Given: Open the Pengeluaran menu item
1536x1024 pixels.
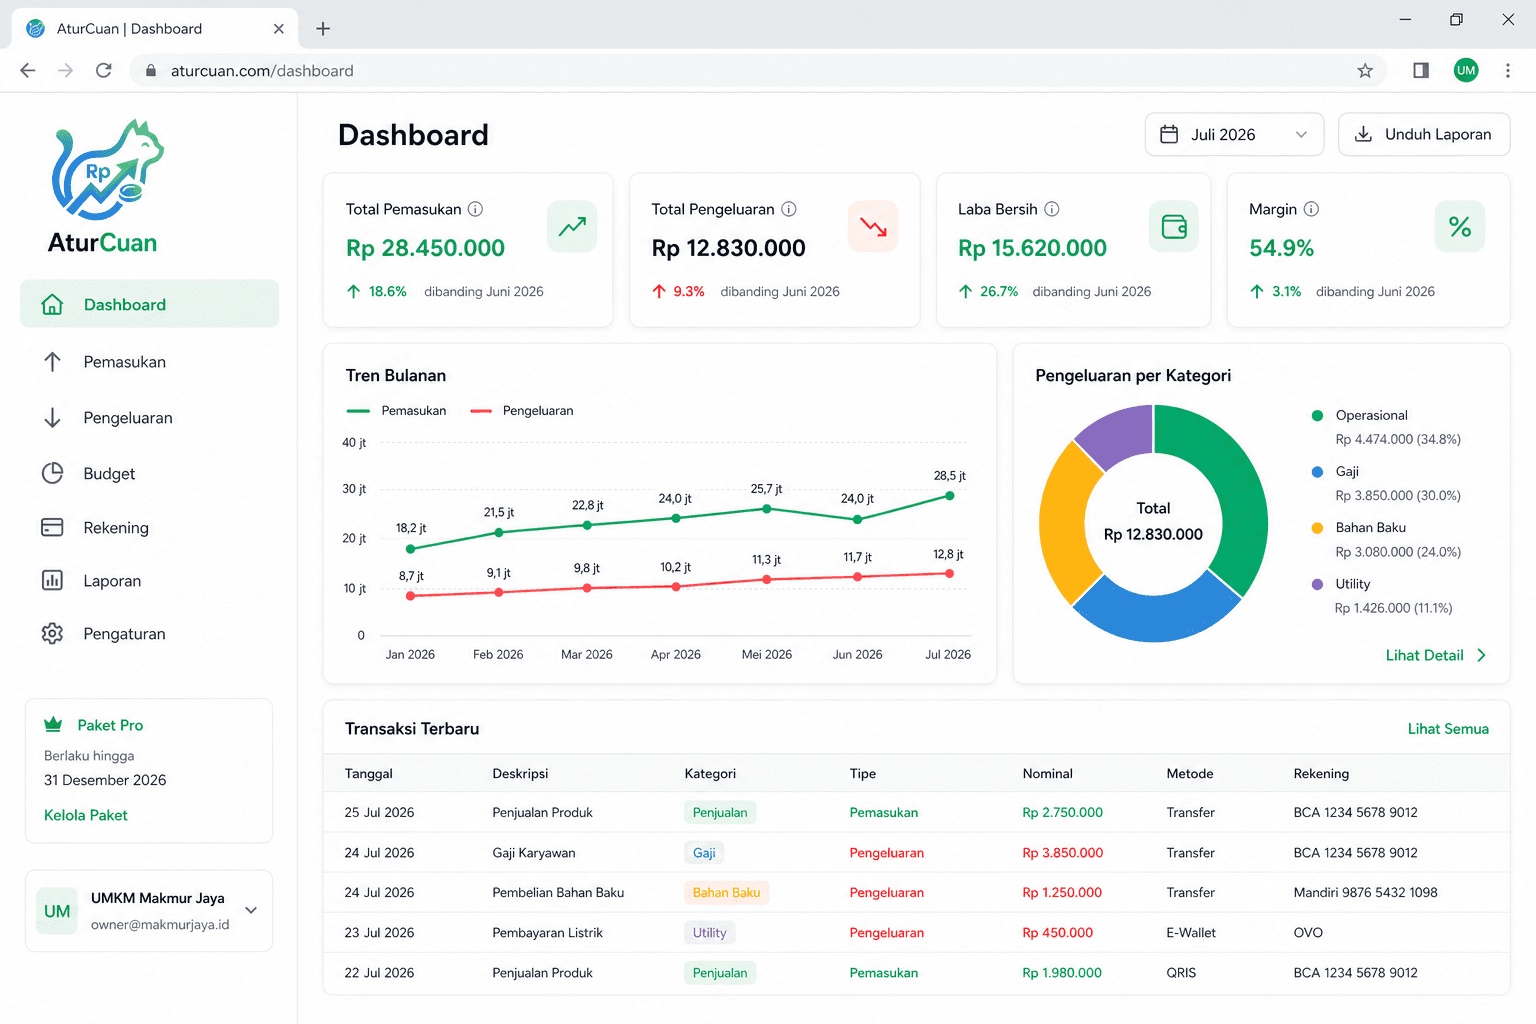Looking at the screenshot, I should [x=149, y=418].
